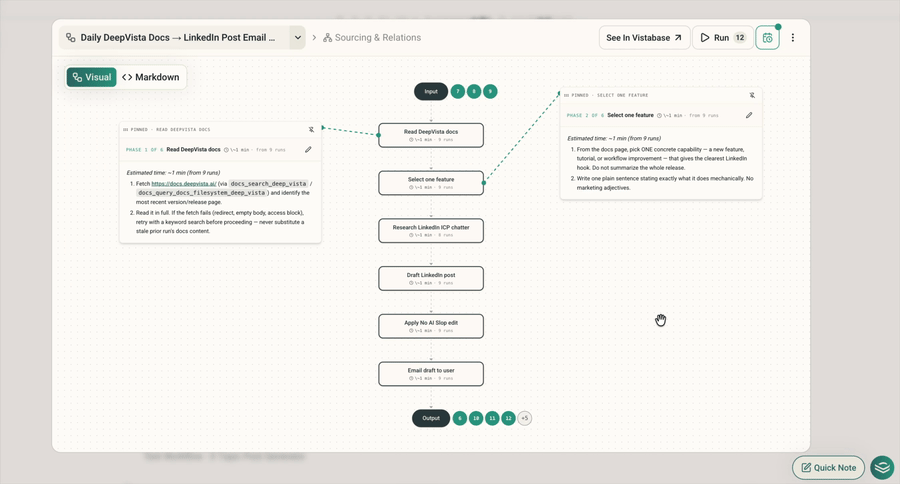The height and width of the screenshot is (484, 900).
Task: Click output run circle 6
Action: (460, 418)
